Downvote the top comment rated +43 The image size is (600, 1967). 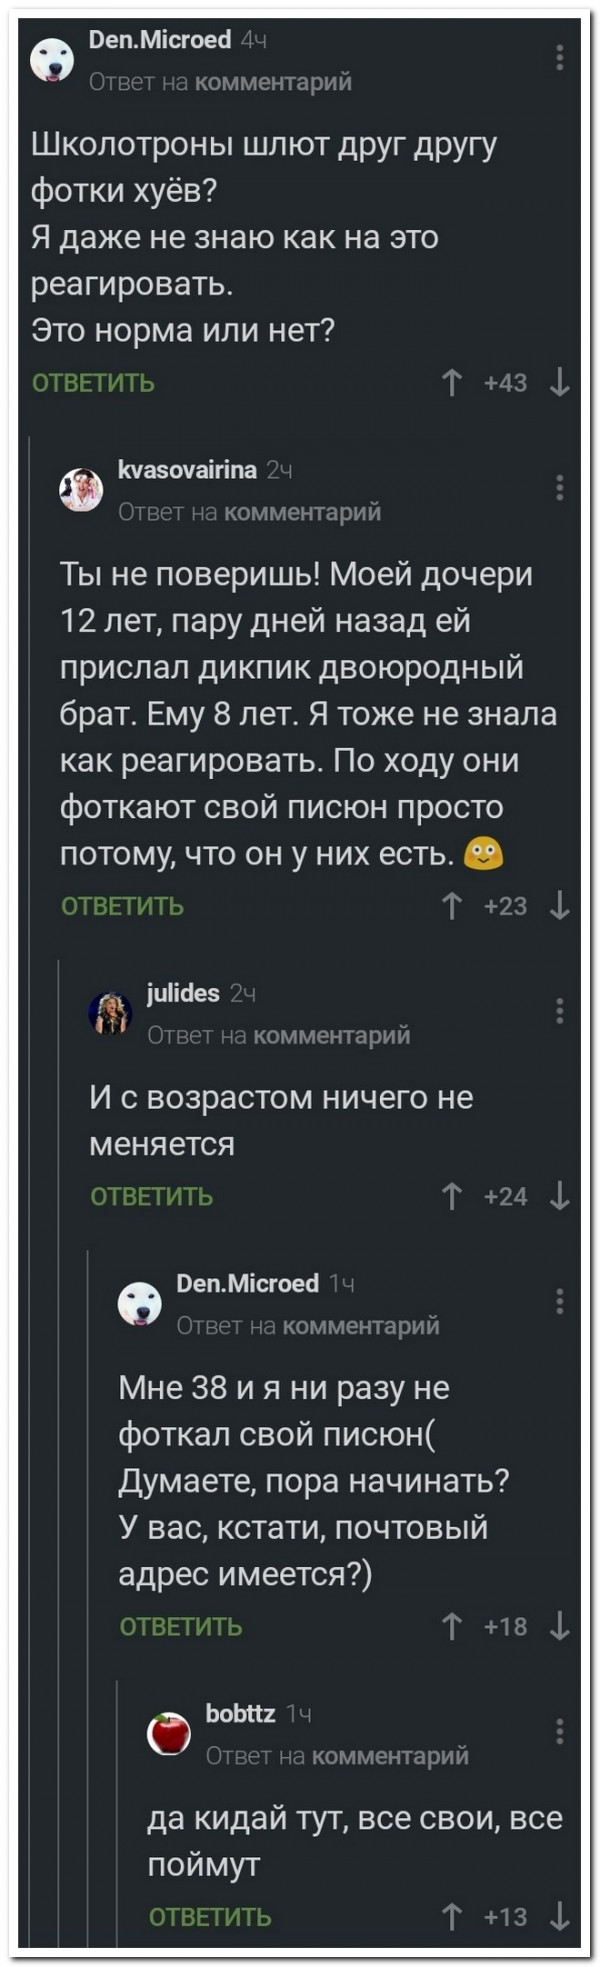560,383
